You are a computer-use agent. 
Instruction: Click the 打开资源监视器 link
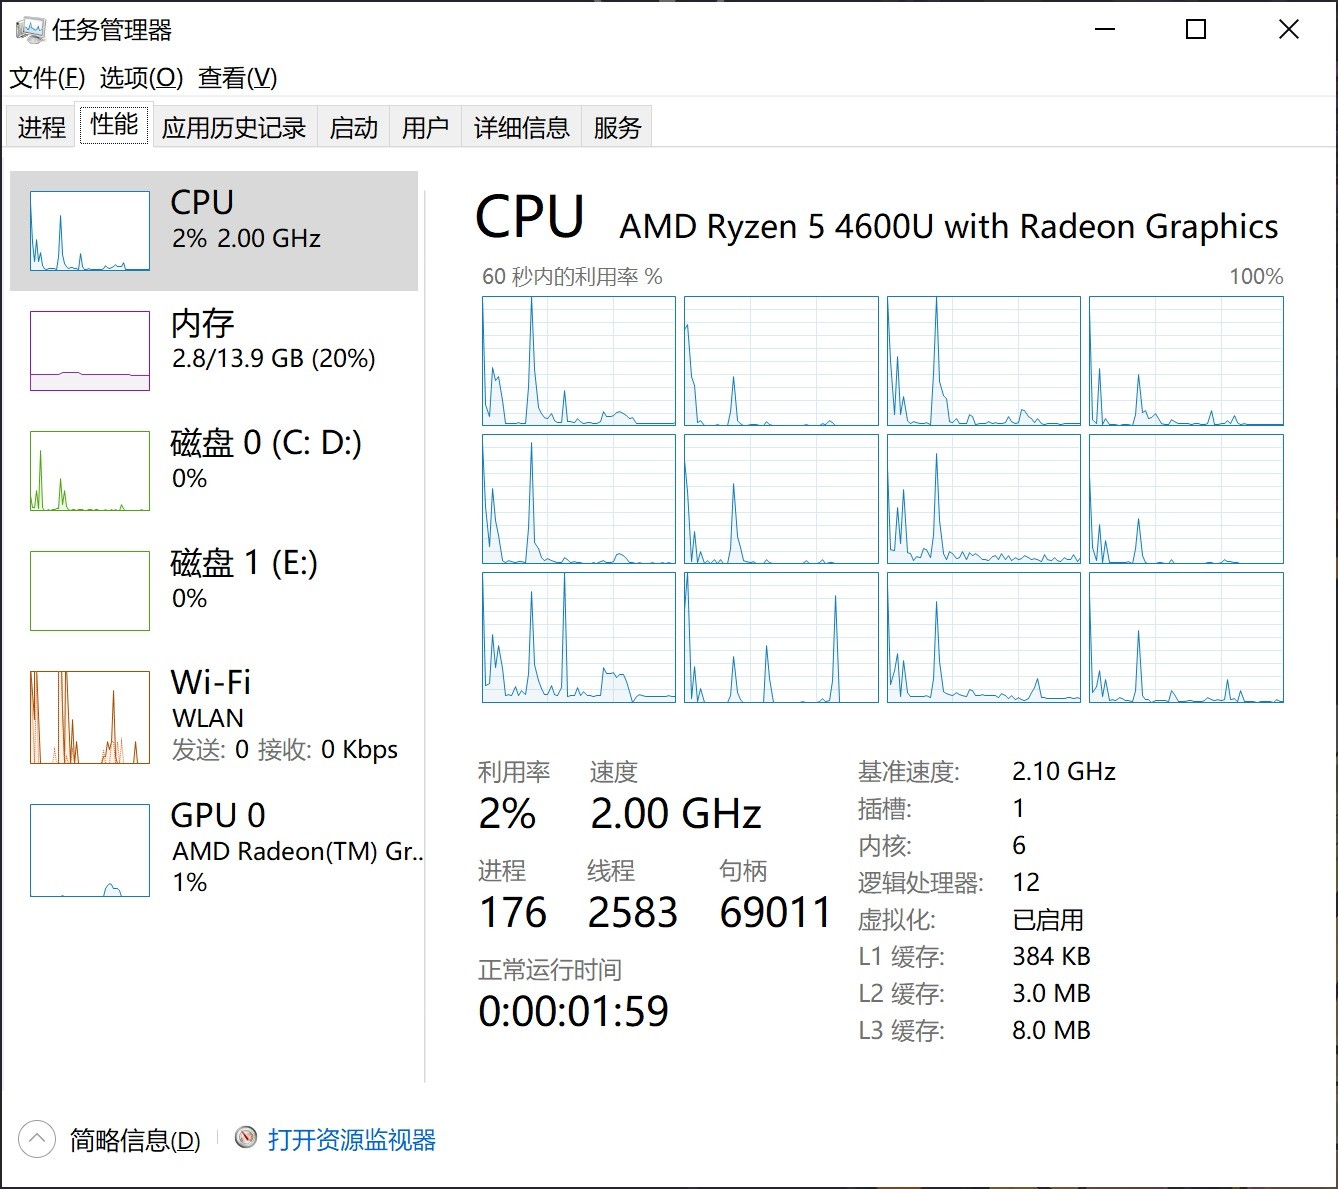351,1140
